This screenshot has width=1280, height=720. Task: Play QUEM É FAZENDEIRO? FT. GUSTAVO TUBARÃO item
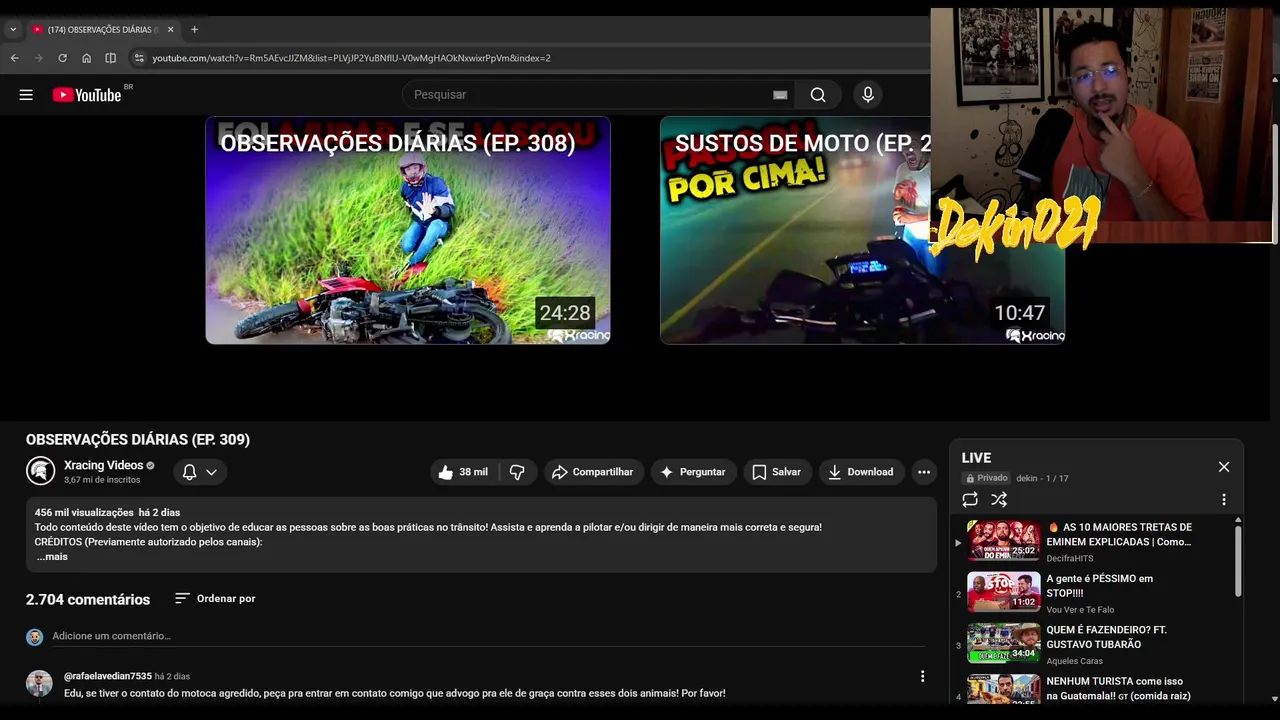coord(1095,644)
